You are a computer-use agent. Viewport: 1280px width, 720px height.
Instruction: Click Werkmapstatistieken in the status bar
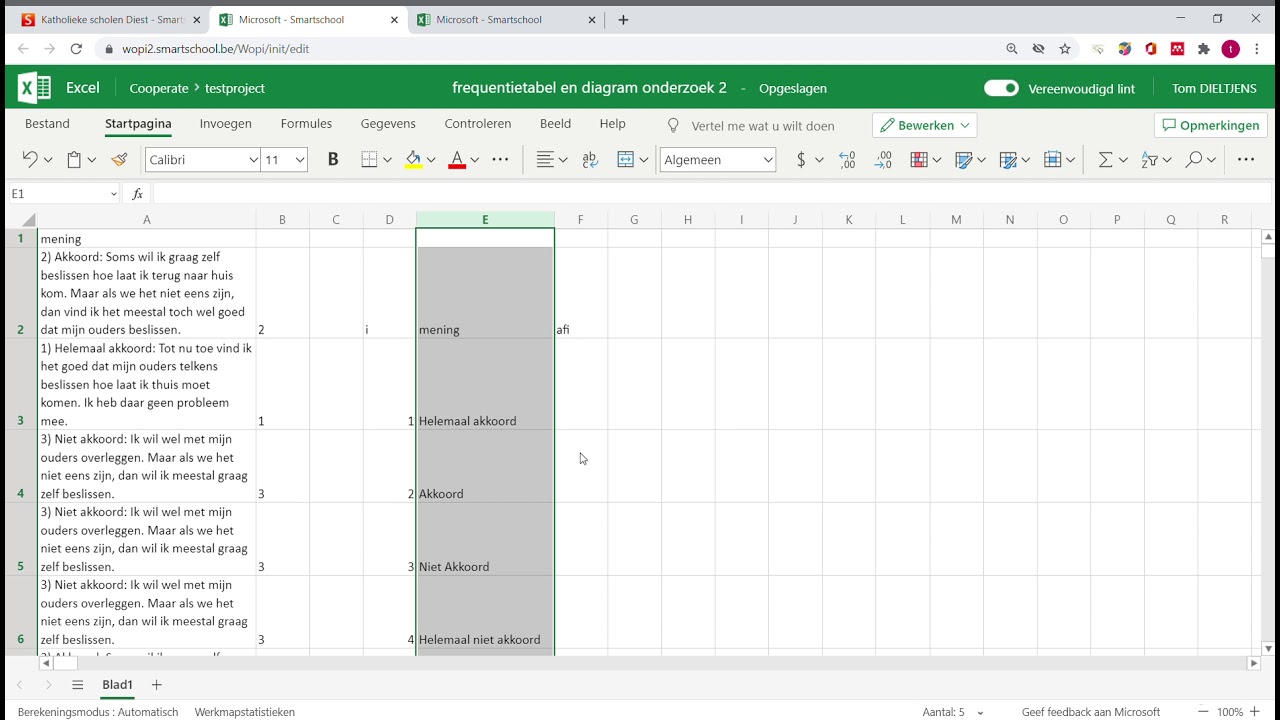pyautogui.click(x=245, y=712)
